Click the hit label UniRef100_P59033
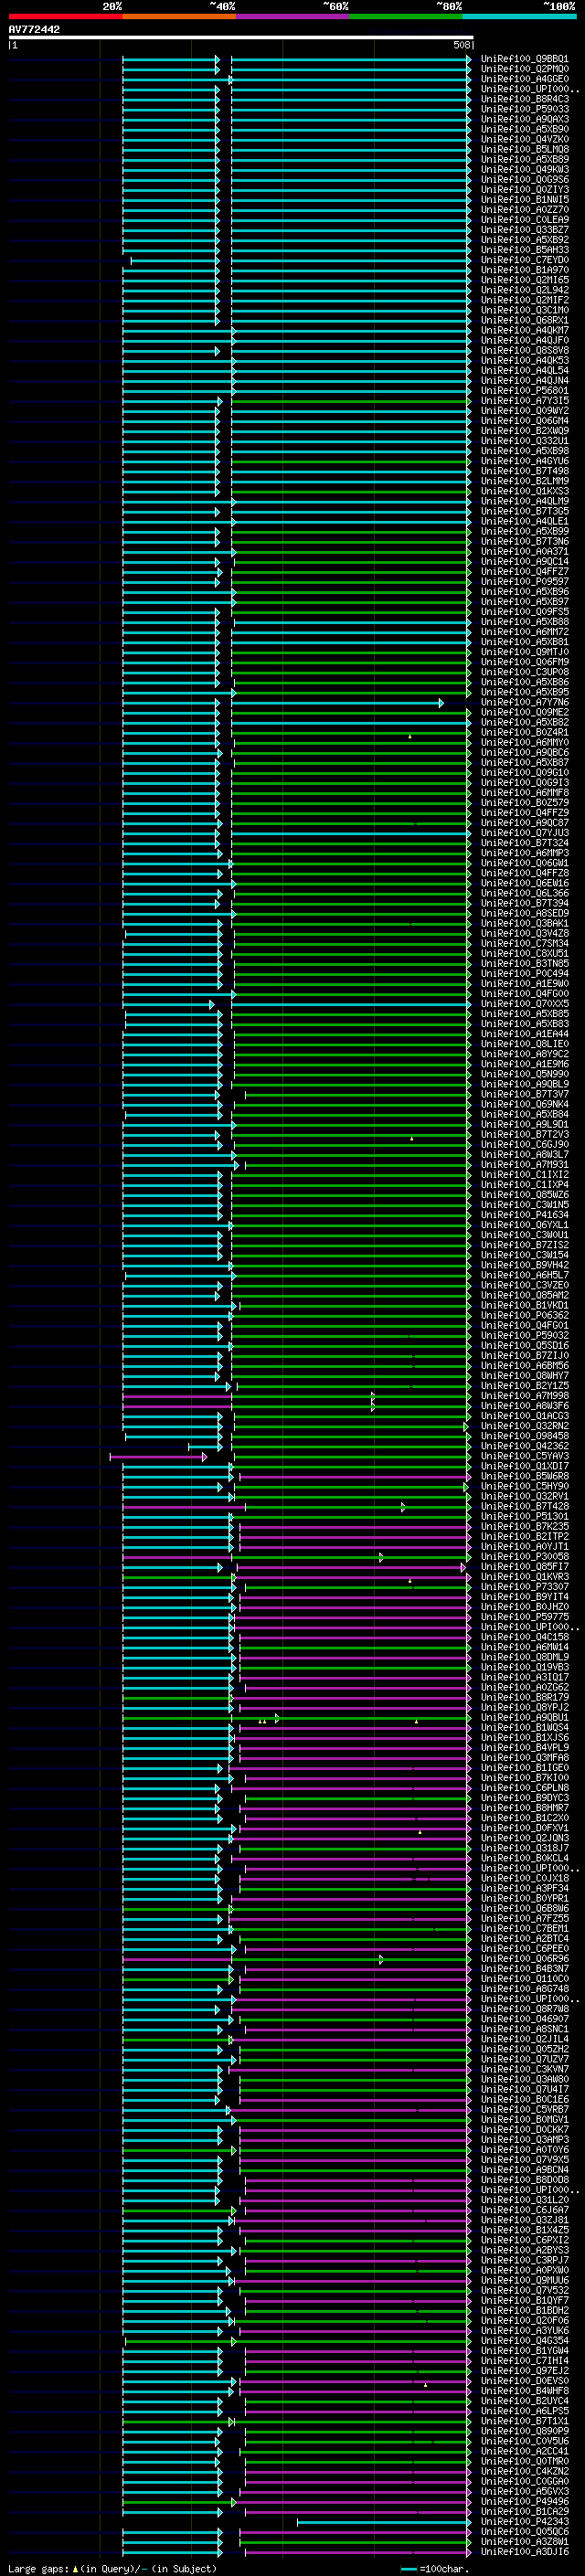Viewport: 585px width, 2576px height. [x=525, y=109]
